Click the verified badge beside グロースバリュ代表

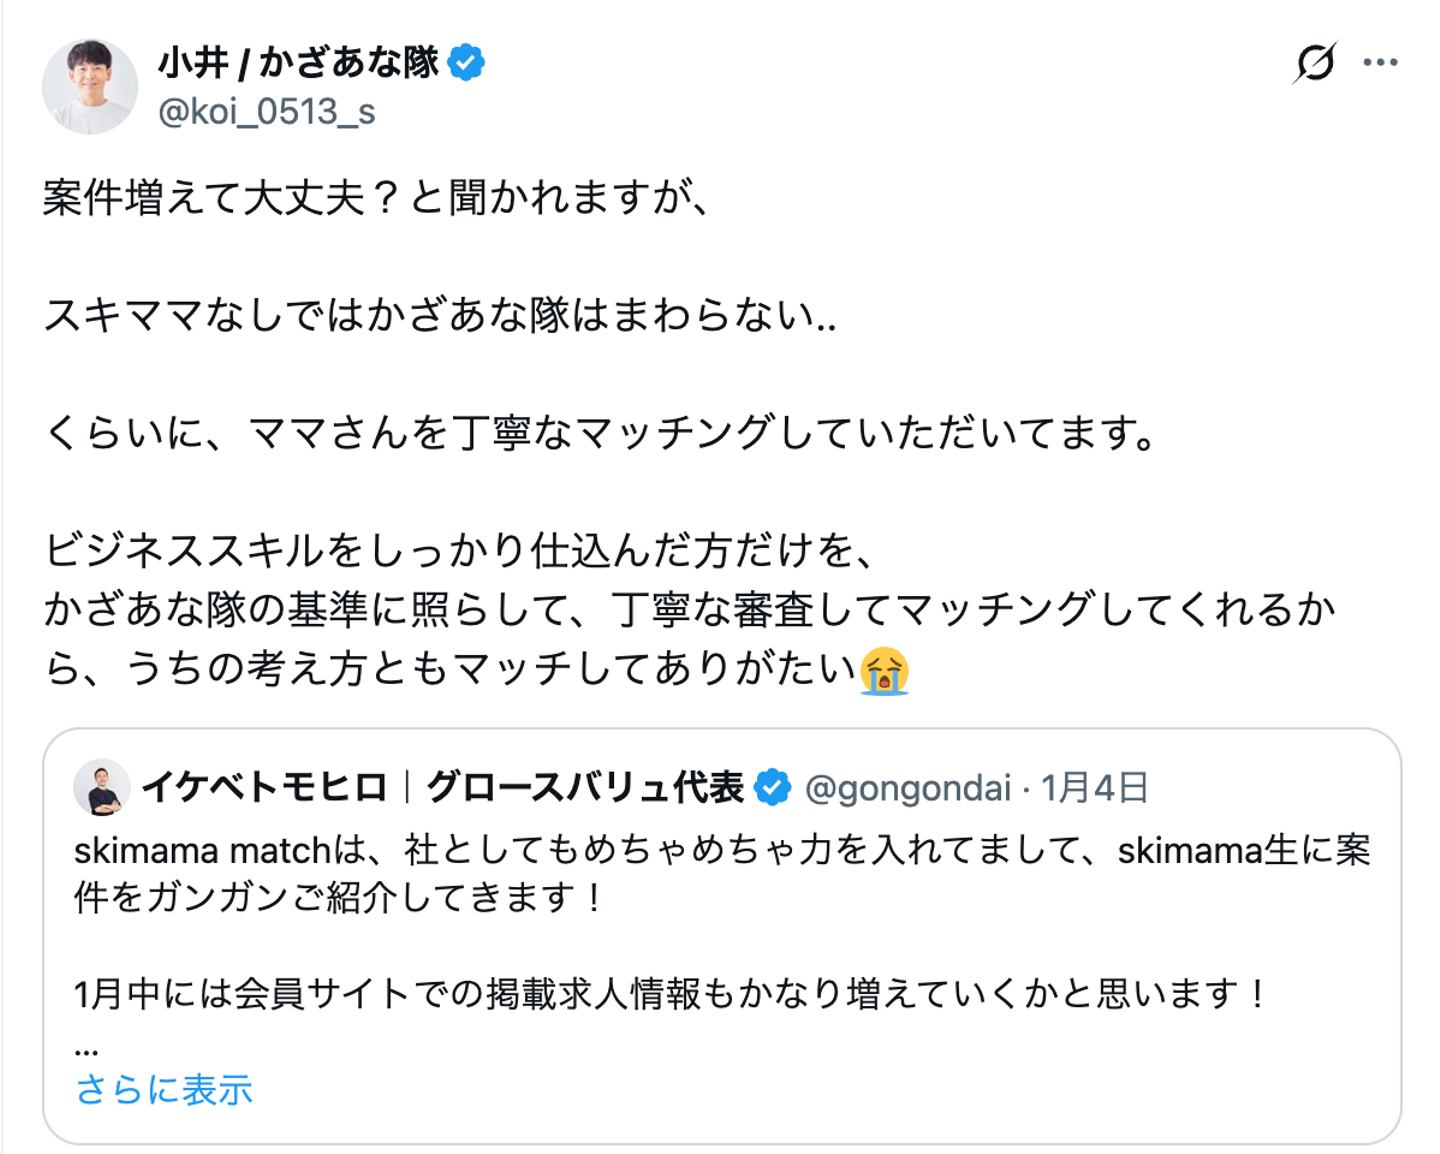772,788
